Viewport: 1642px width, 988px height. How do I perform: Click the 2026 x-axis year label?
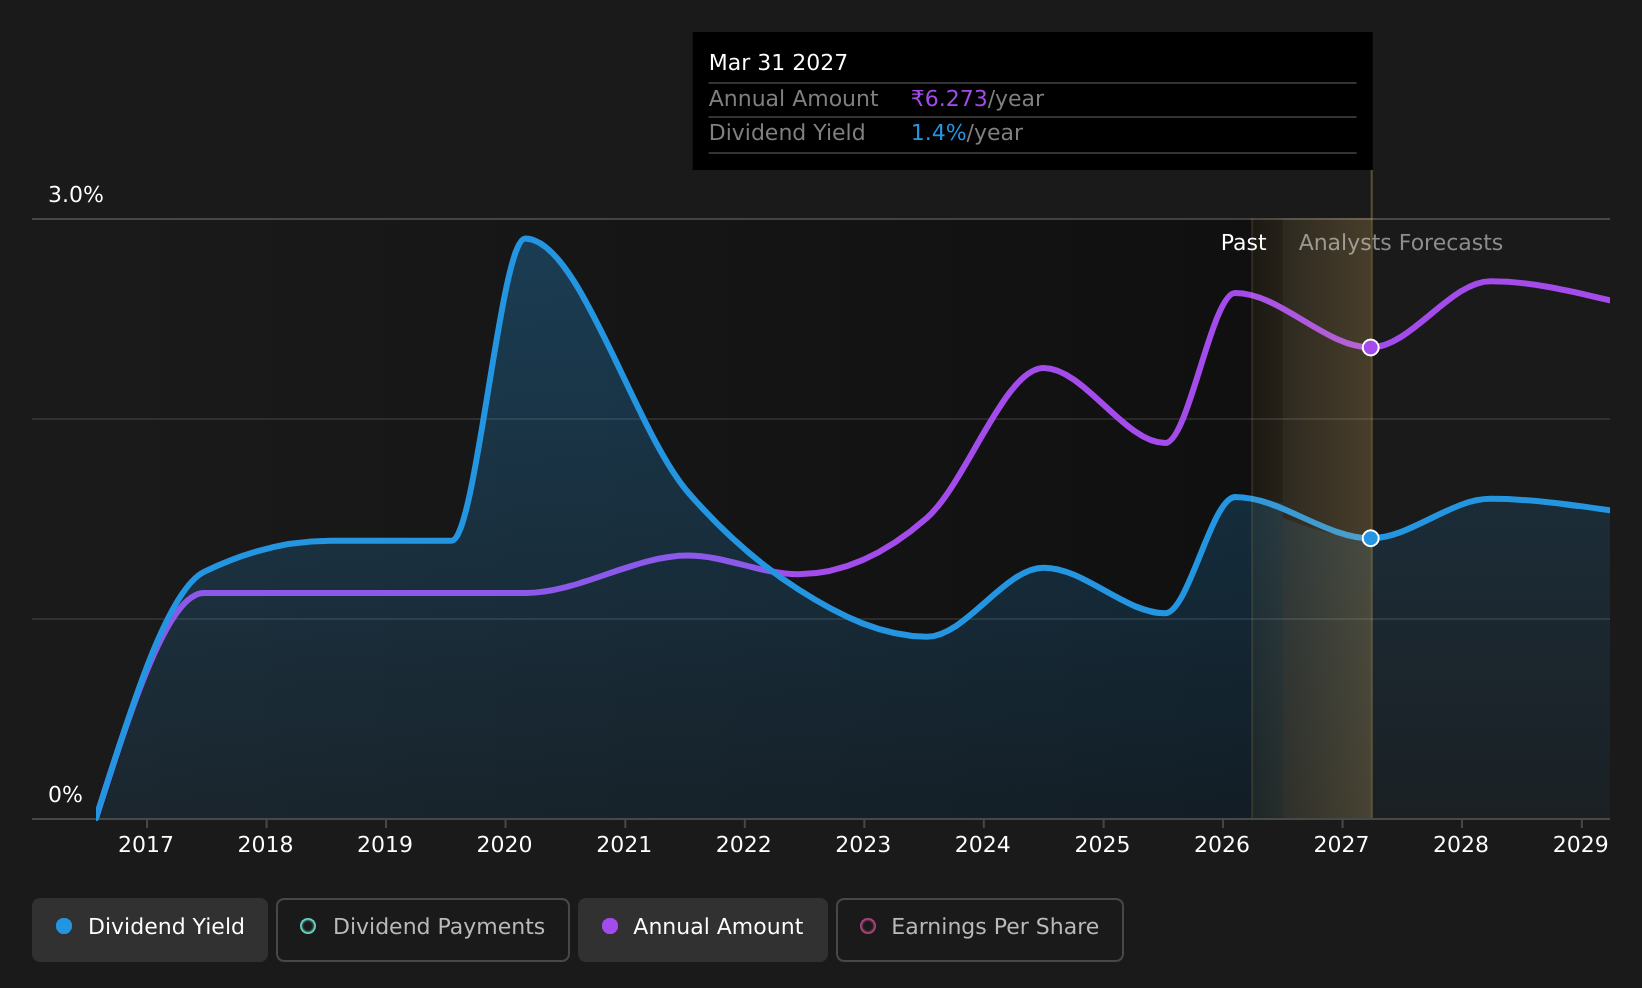[1222, 845]
